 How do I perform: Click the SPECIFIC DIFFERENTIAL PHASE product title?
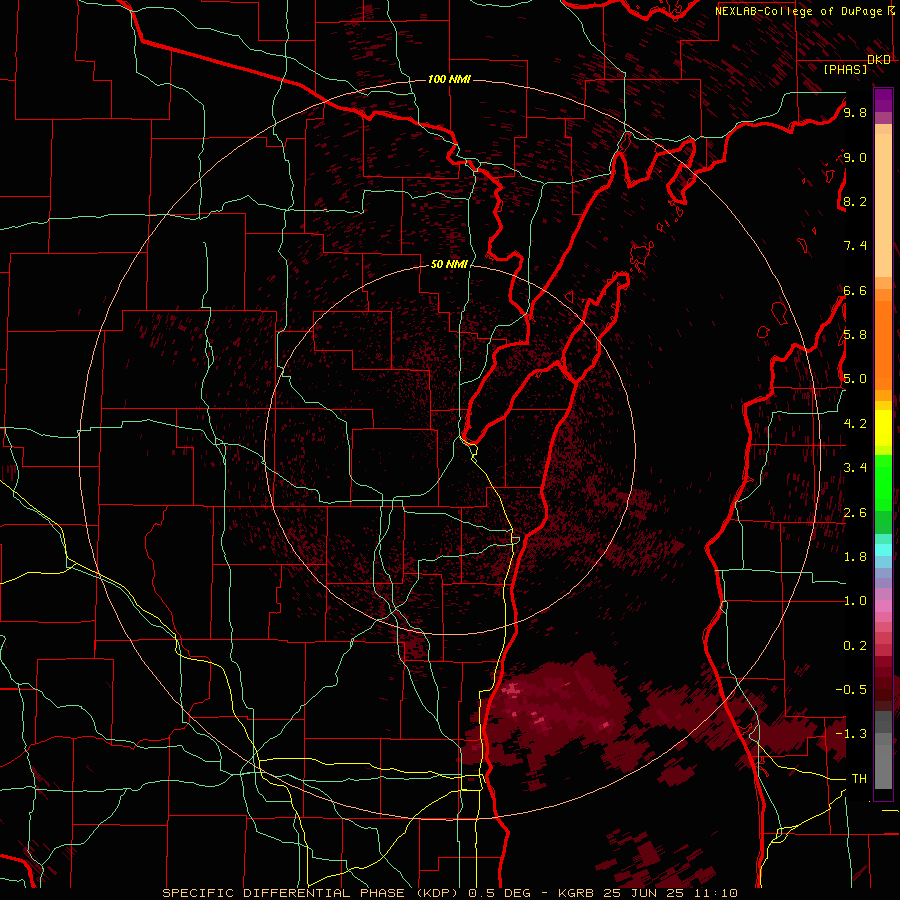click(x=283, y=893)
